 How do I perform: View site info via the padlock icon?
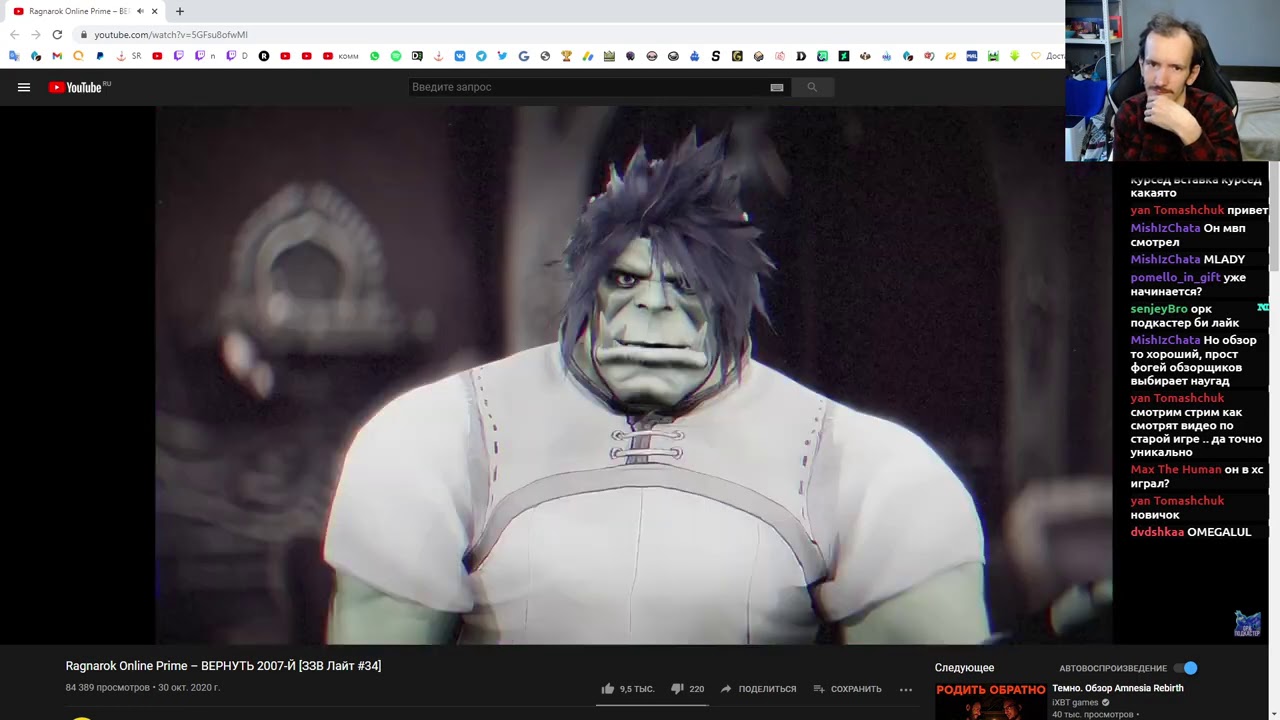pos(84,34)
